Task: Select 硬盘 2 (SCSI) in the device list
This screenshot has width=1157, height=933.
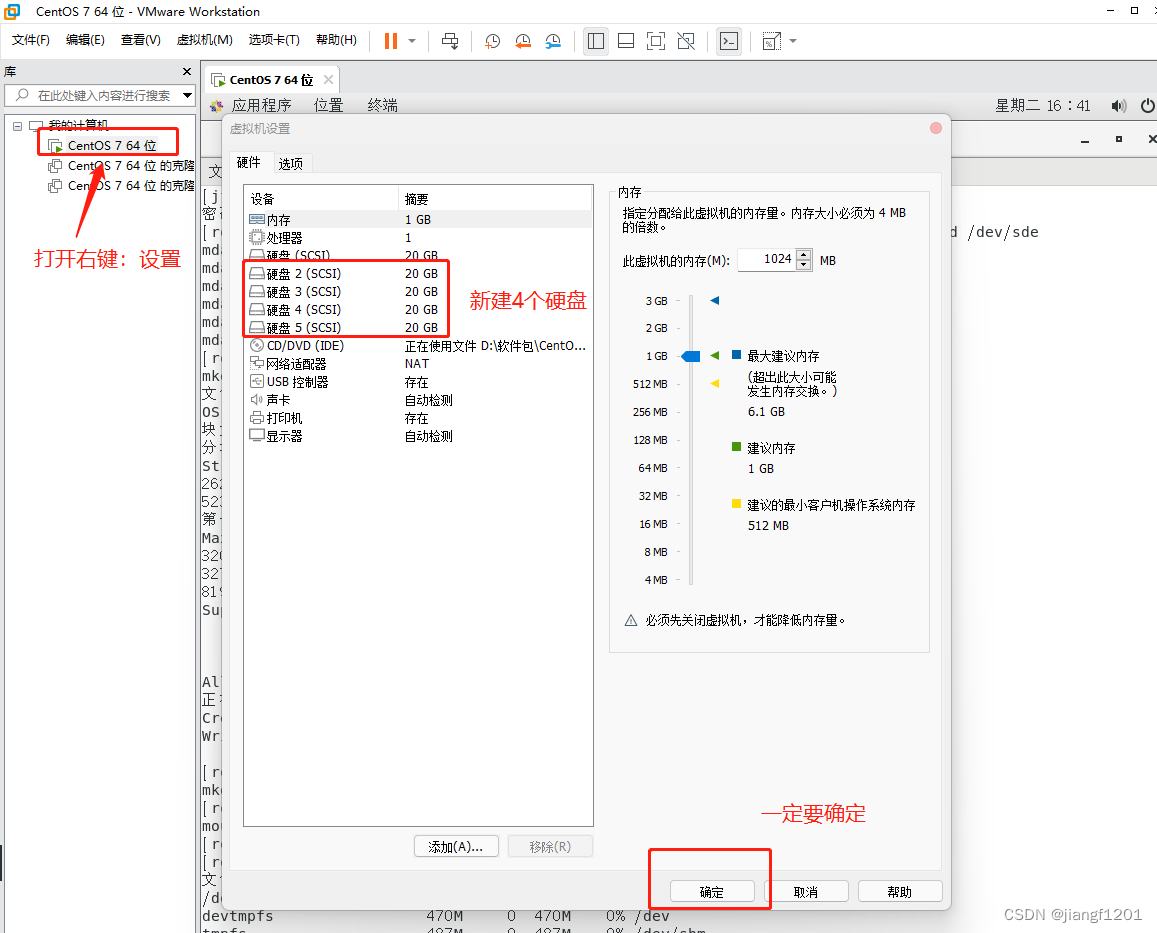Action: pyautogui.click(x=420, y=274)
